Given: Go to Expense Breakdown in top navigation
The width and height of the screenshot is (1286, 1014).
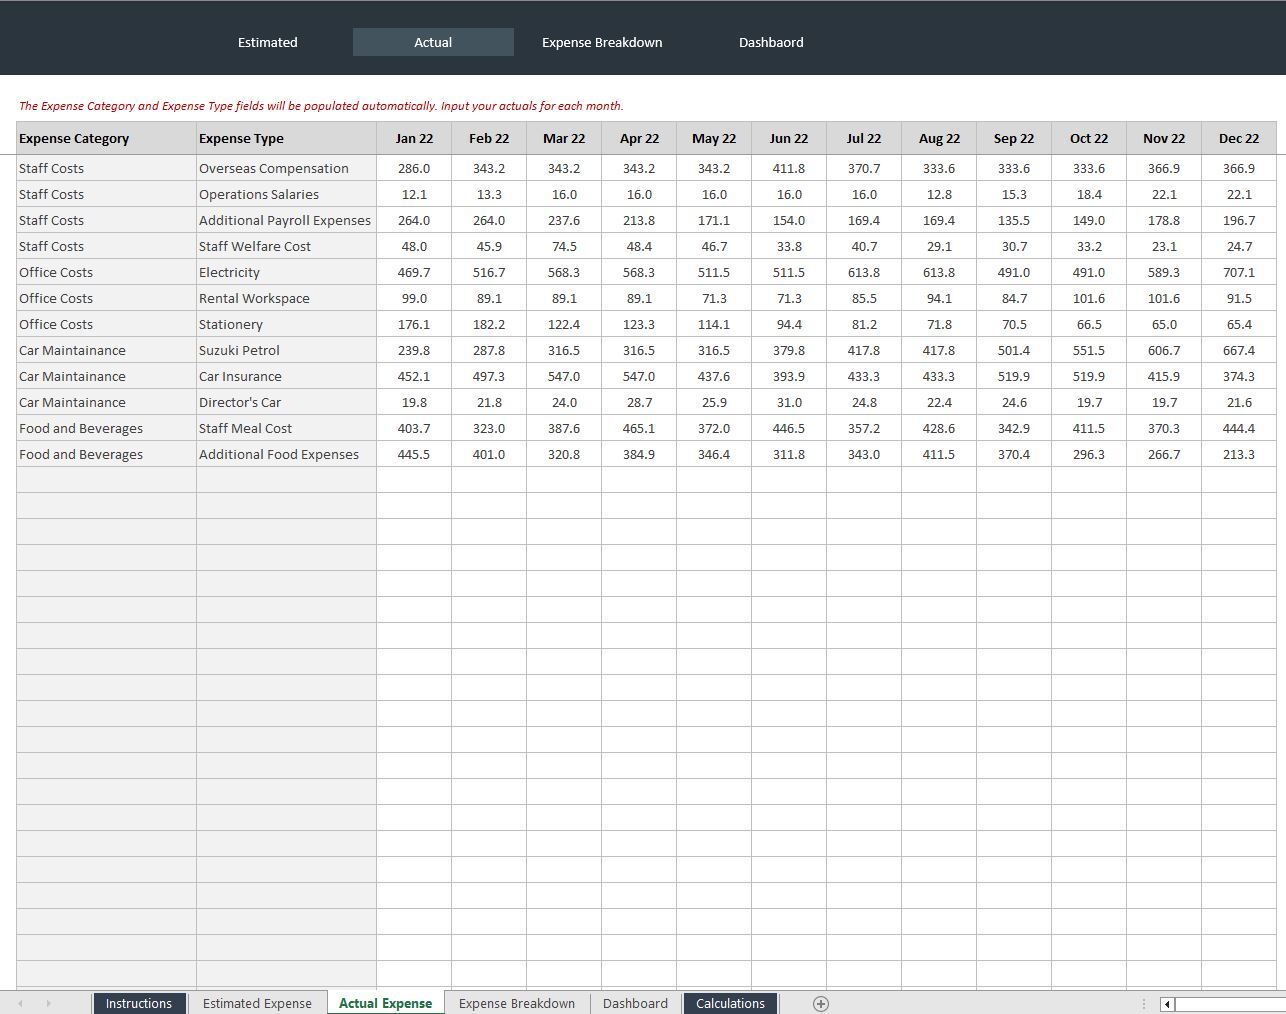Looking at the screenshot, I should 602,42.
